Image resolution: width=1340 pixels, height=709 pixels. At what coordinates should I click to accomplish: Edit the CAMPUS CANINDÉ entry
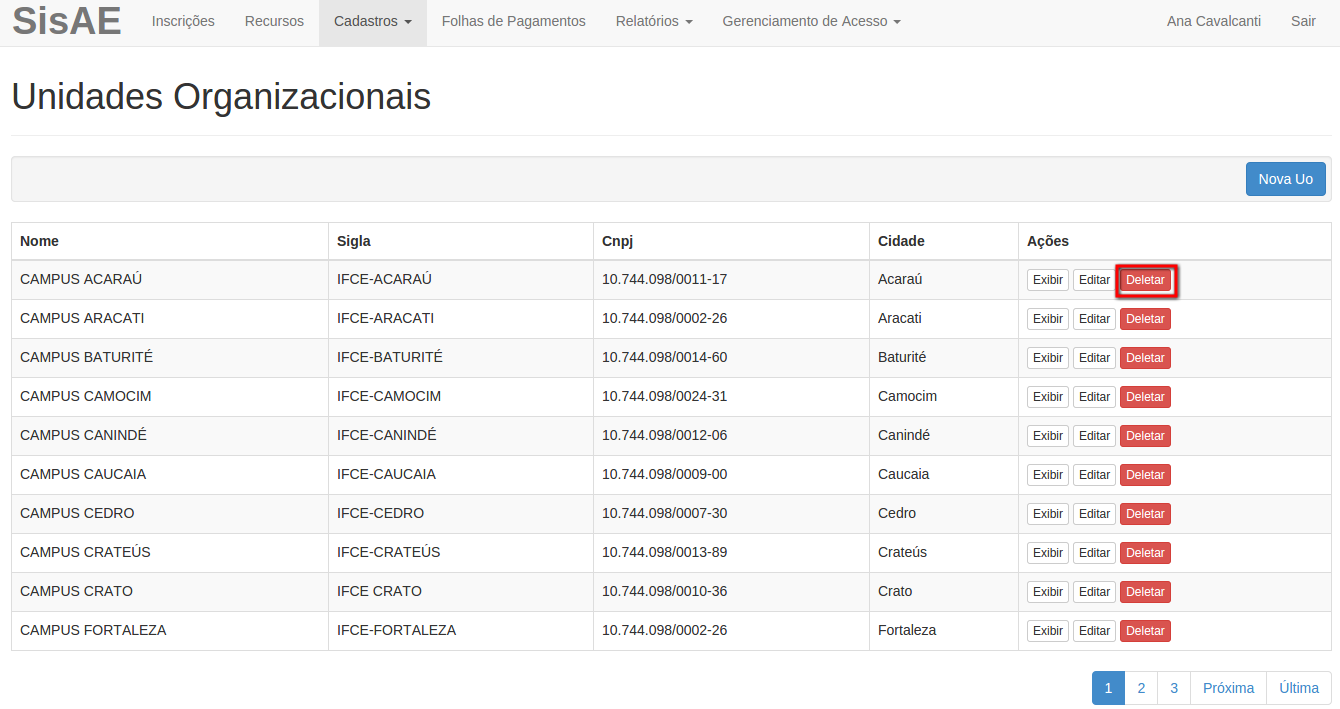1095,436
